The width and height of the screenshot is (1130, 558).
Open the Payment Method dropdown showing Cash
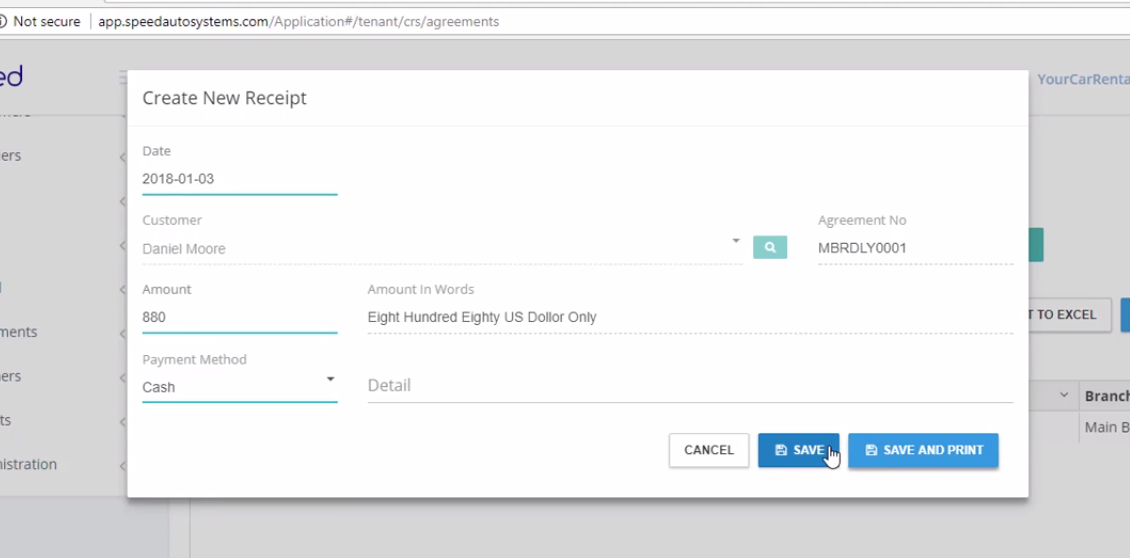coord(239,387)
